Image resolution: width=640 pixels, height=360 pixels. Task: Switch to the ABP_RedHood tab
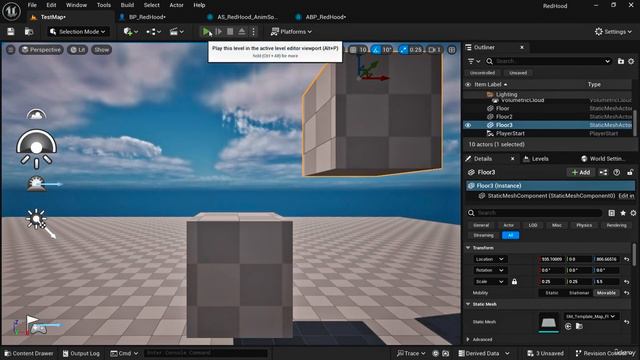tap(325, 17)
